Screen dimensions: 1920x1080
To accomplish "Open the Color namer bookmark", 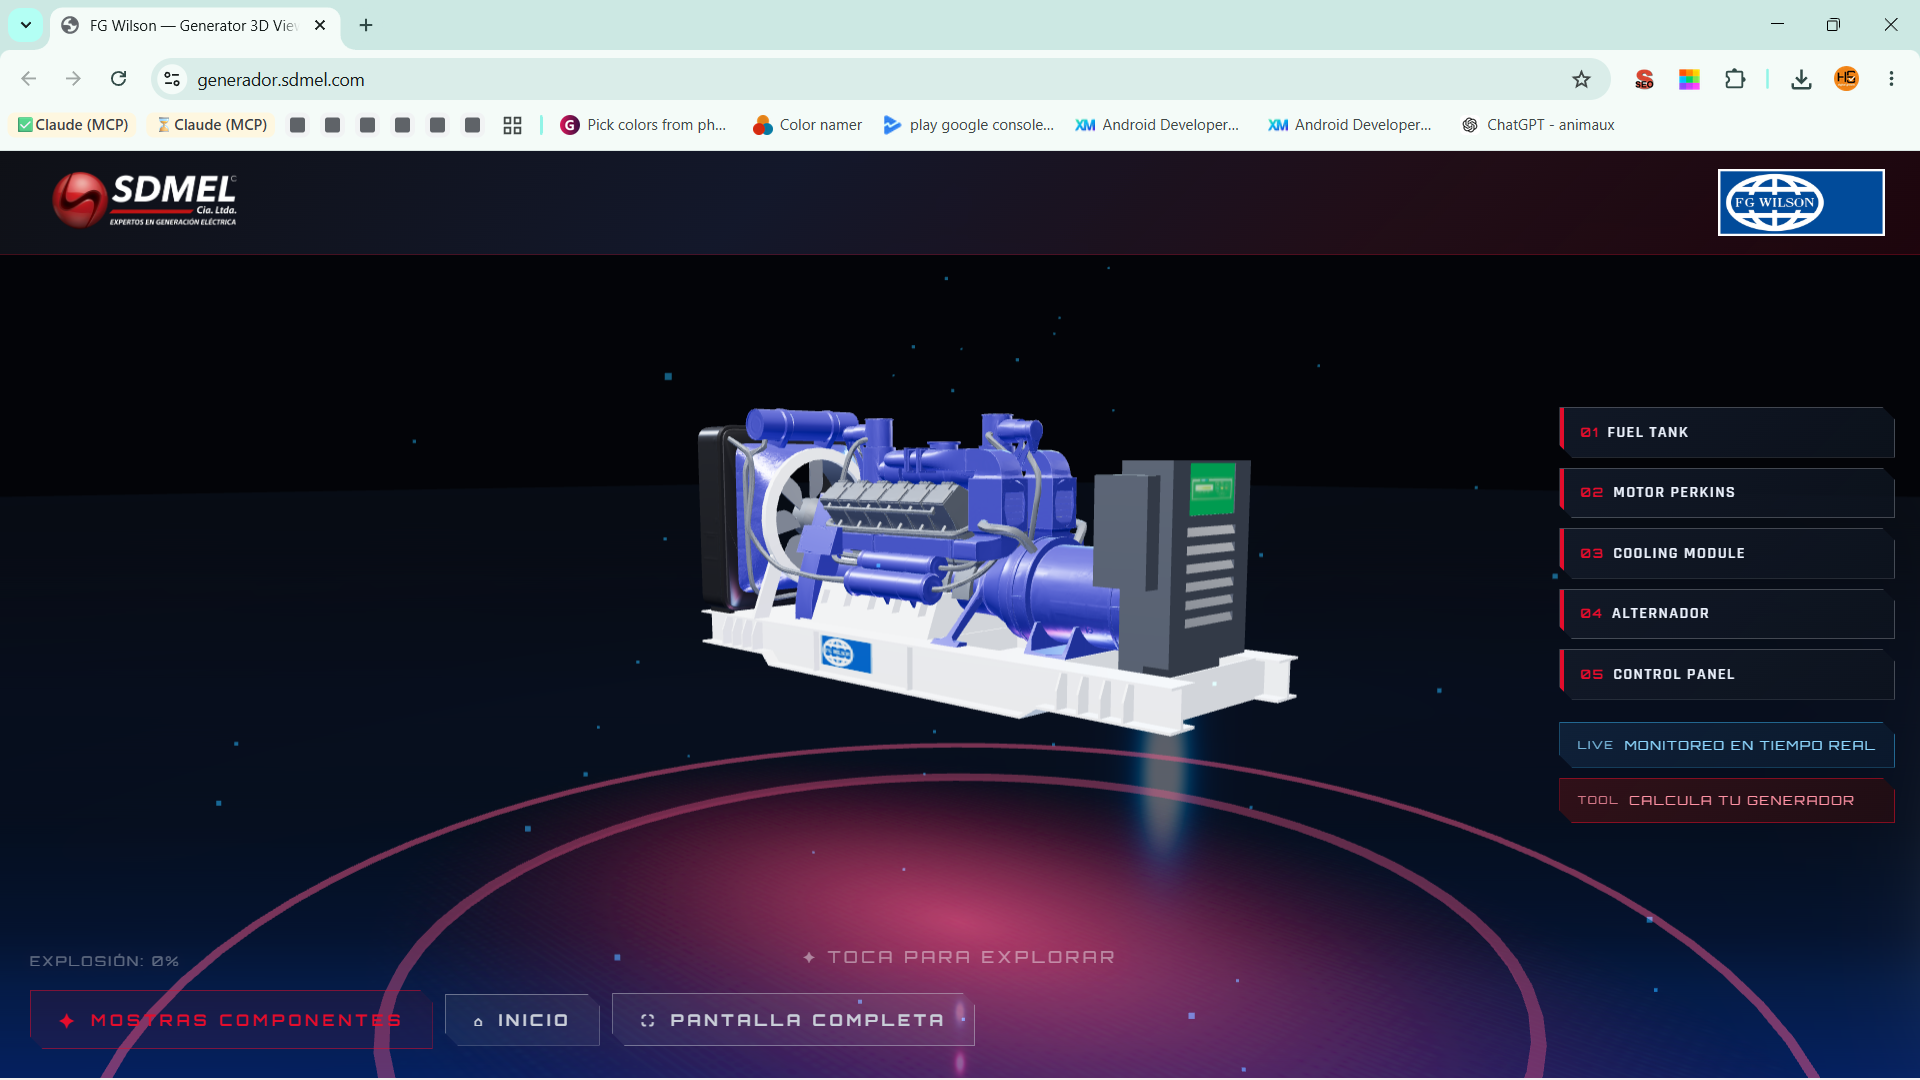I will (x=808, y=125).
